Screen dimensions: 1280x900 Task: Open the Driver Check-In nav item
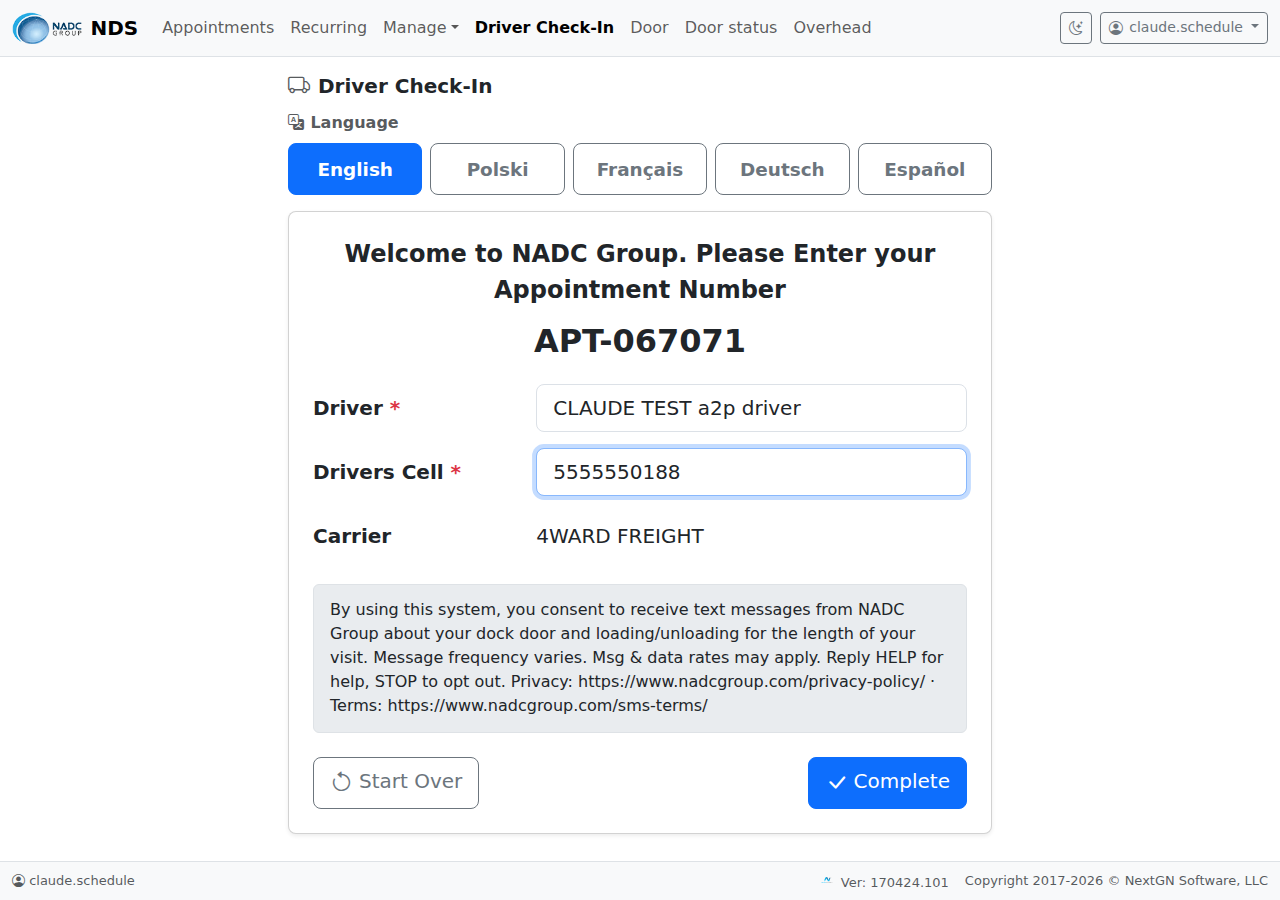[544, 28]
